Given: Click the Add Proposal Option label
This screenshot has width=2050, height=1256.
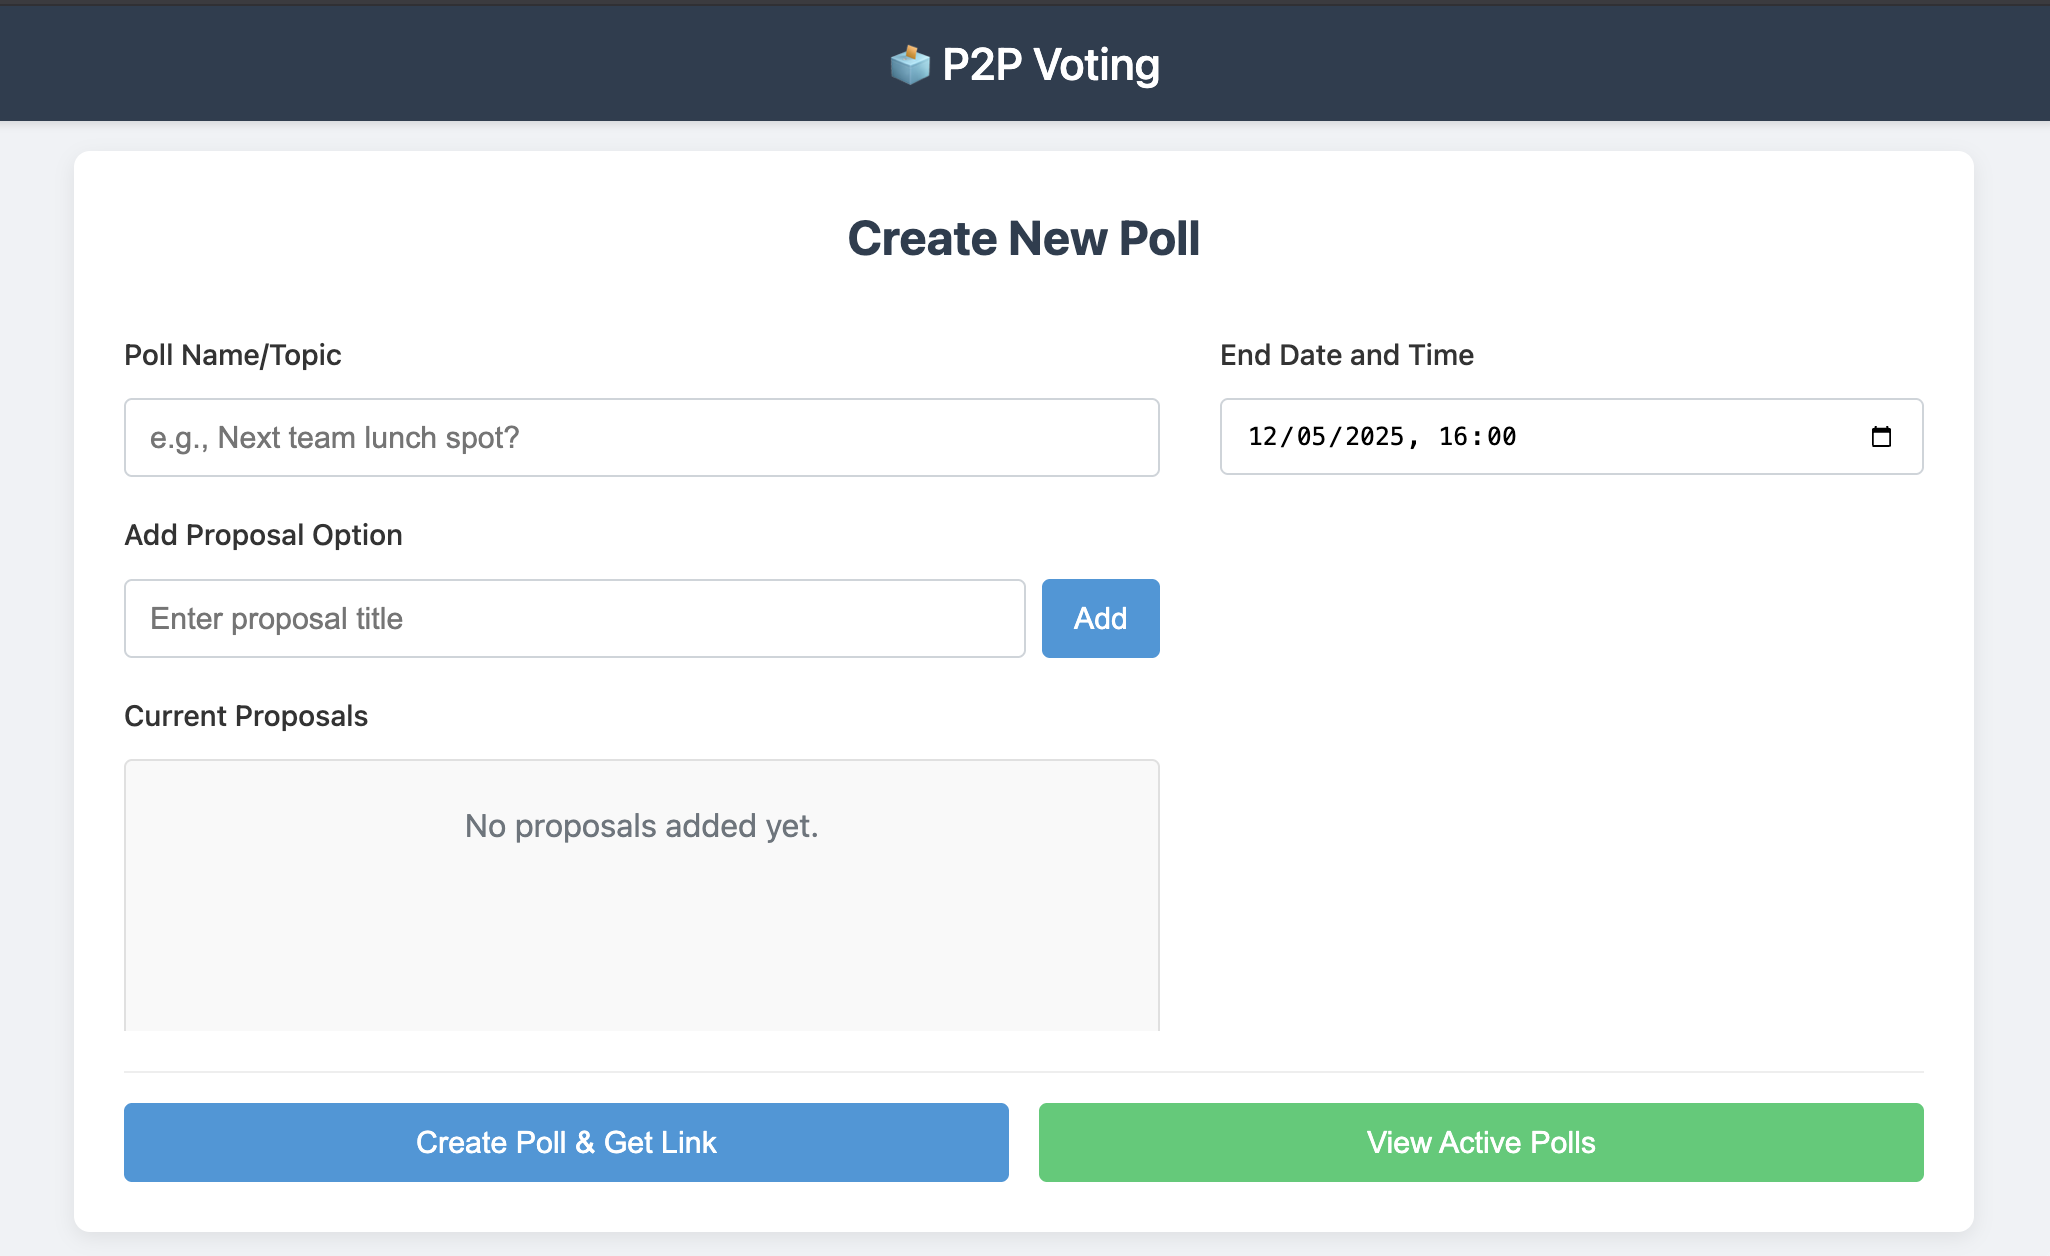Looking at the screenshot, I should (263, 535).
